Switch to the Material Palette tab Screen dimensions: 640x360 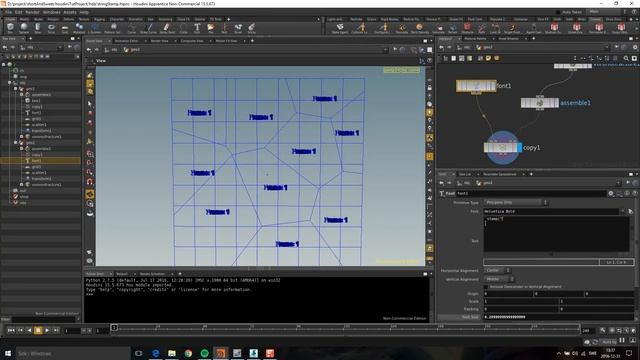(x=476, y=39)
